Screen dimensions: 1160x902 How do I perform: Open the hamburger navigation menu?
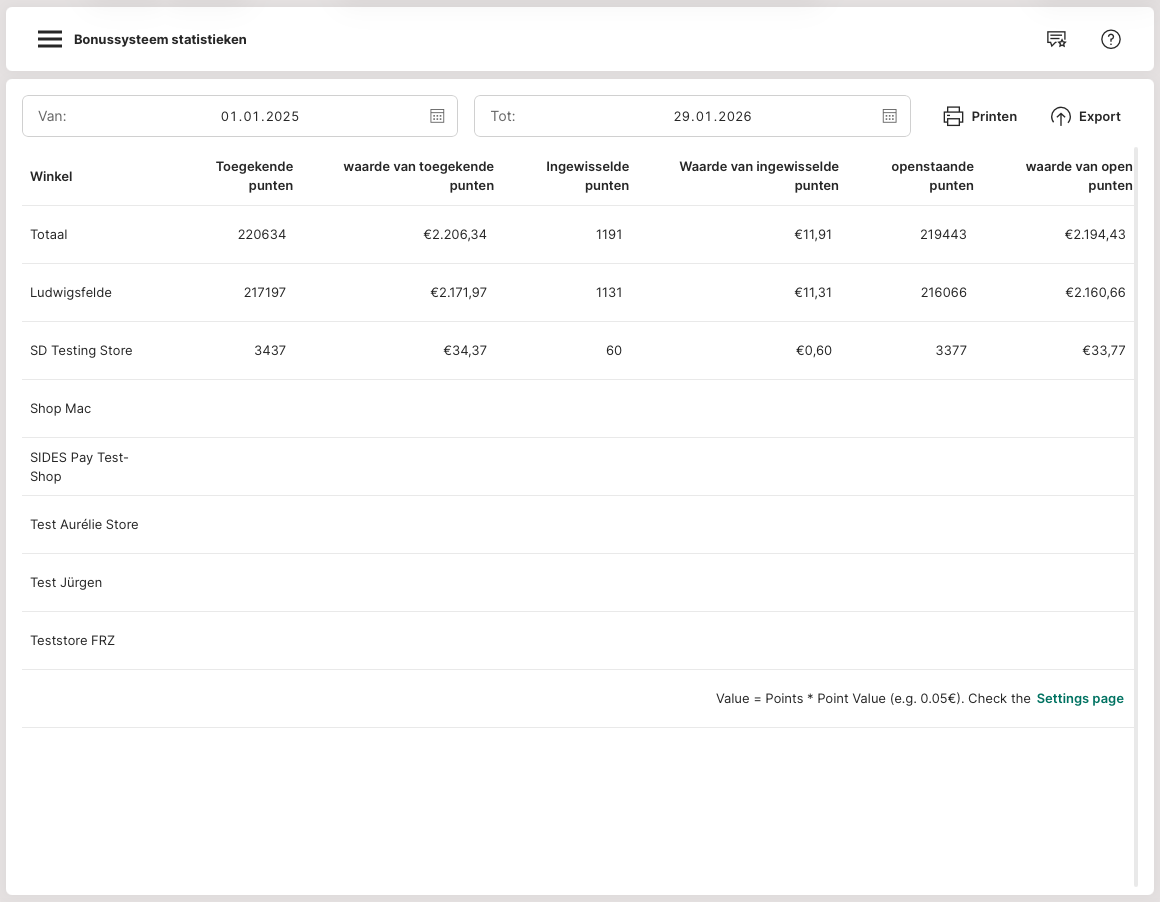[x=50, y=40]
